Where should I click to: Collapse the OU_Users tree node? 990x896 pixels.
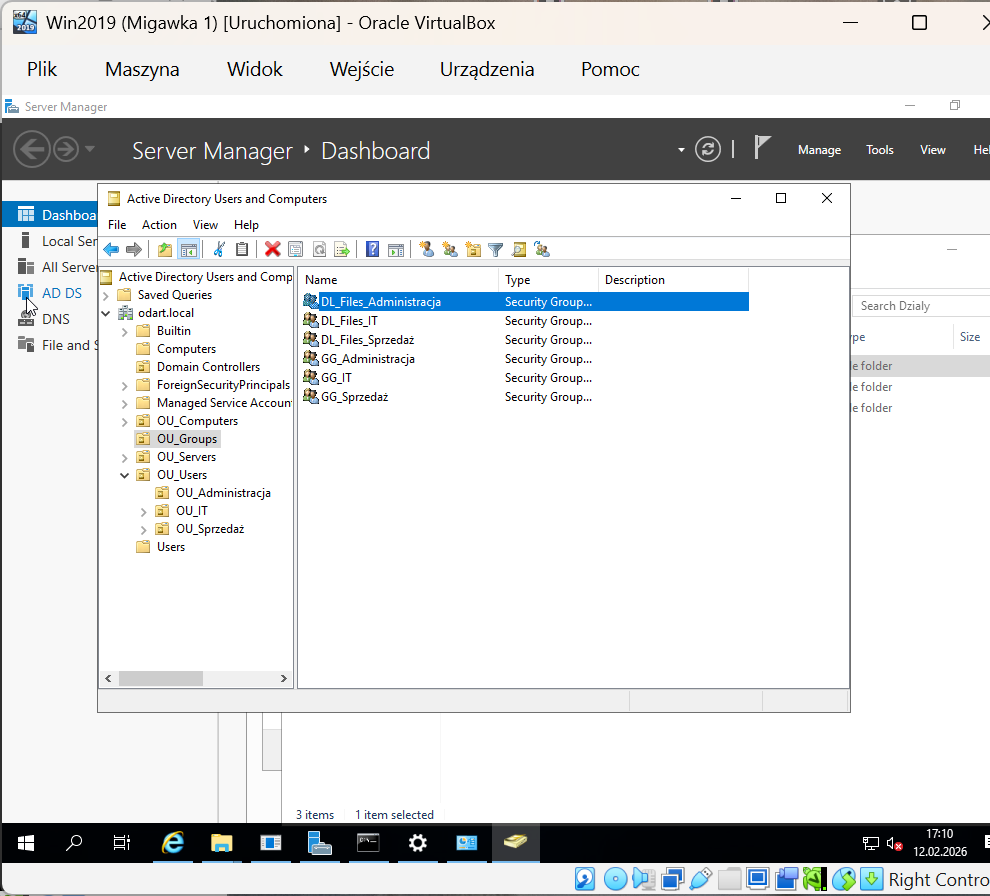124,475
